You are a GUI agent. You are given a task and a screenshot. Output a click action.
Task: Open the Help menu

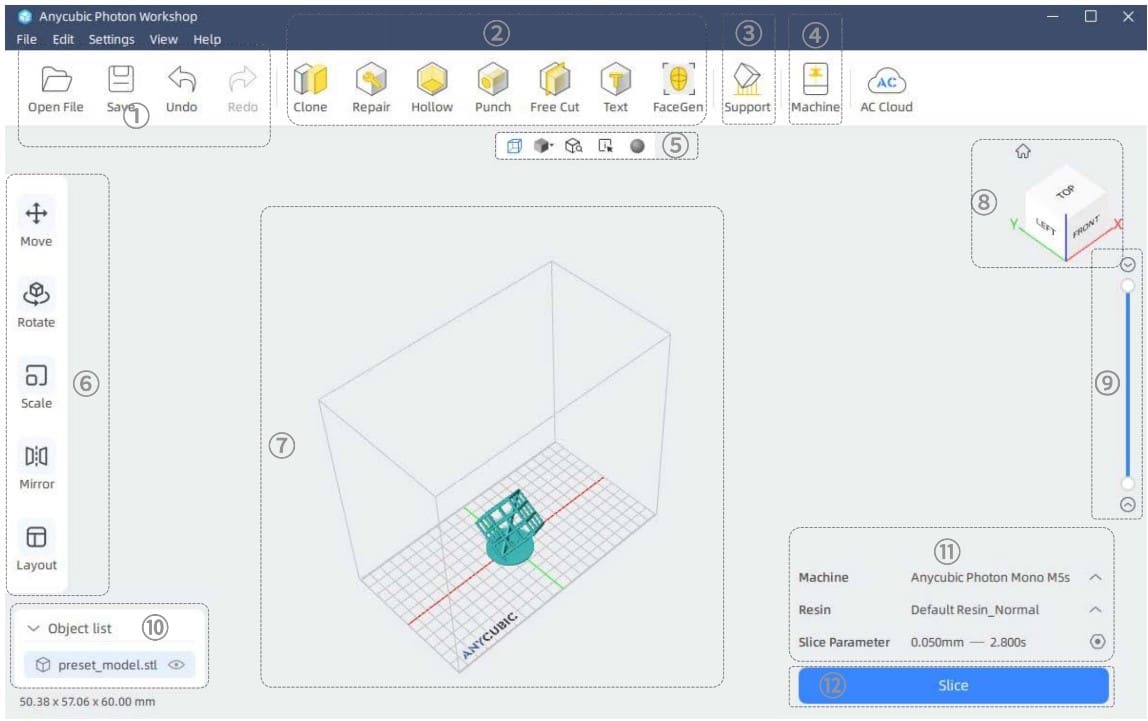click(x=207, y=40)
